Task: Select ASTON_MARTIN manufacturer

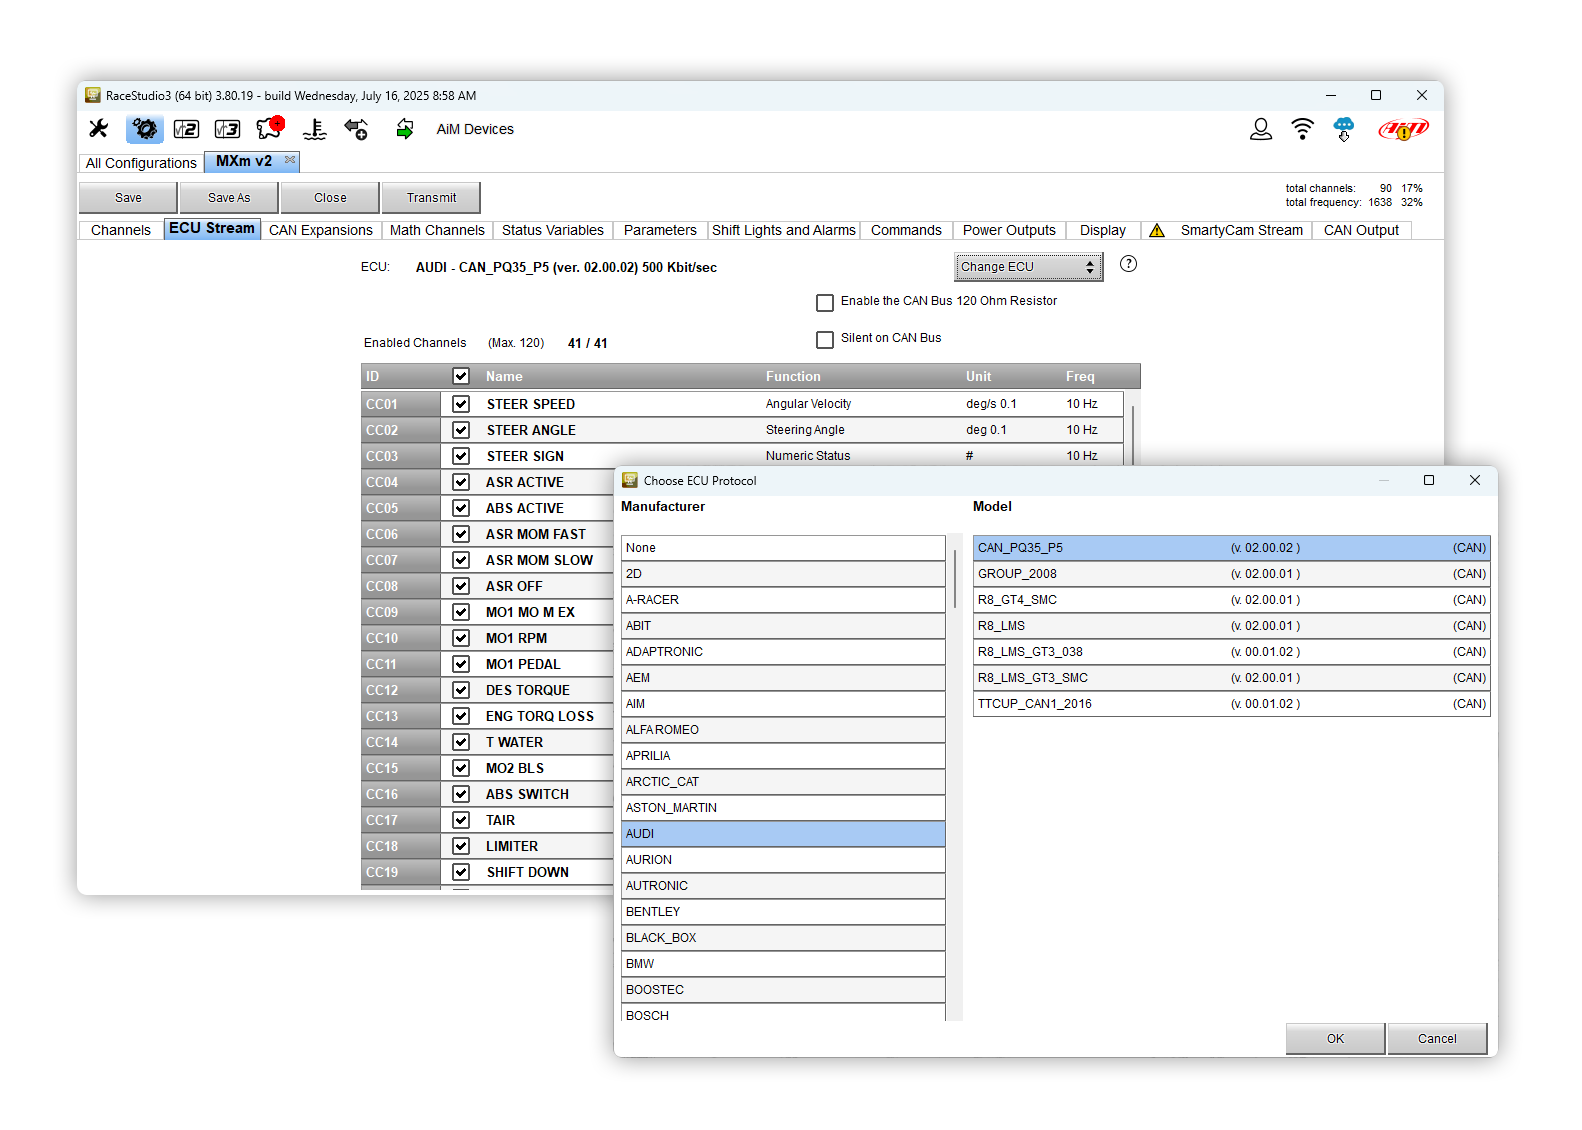Action: [x=783, y=808]
